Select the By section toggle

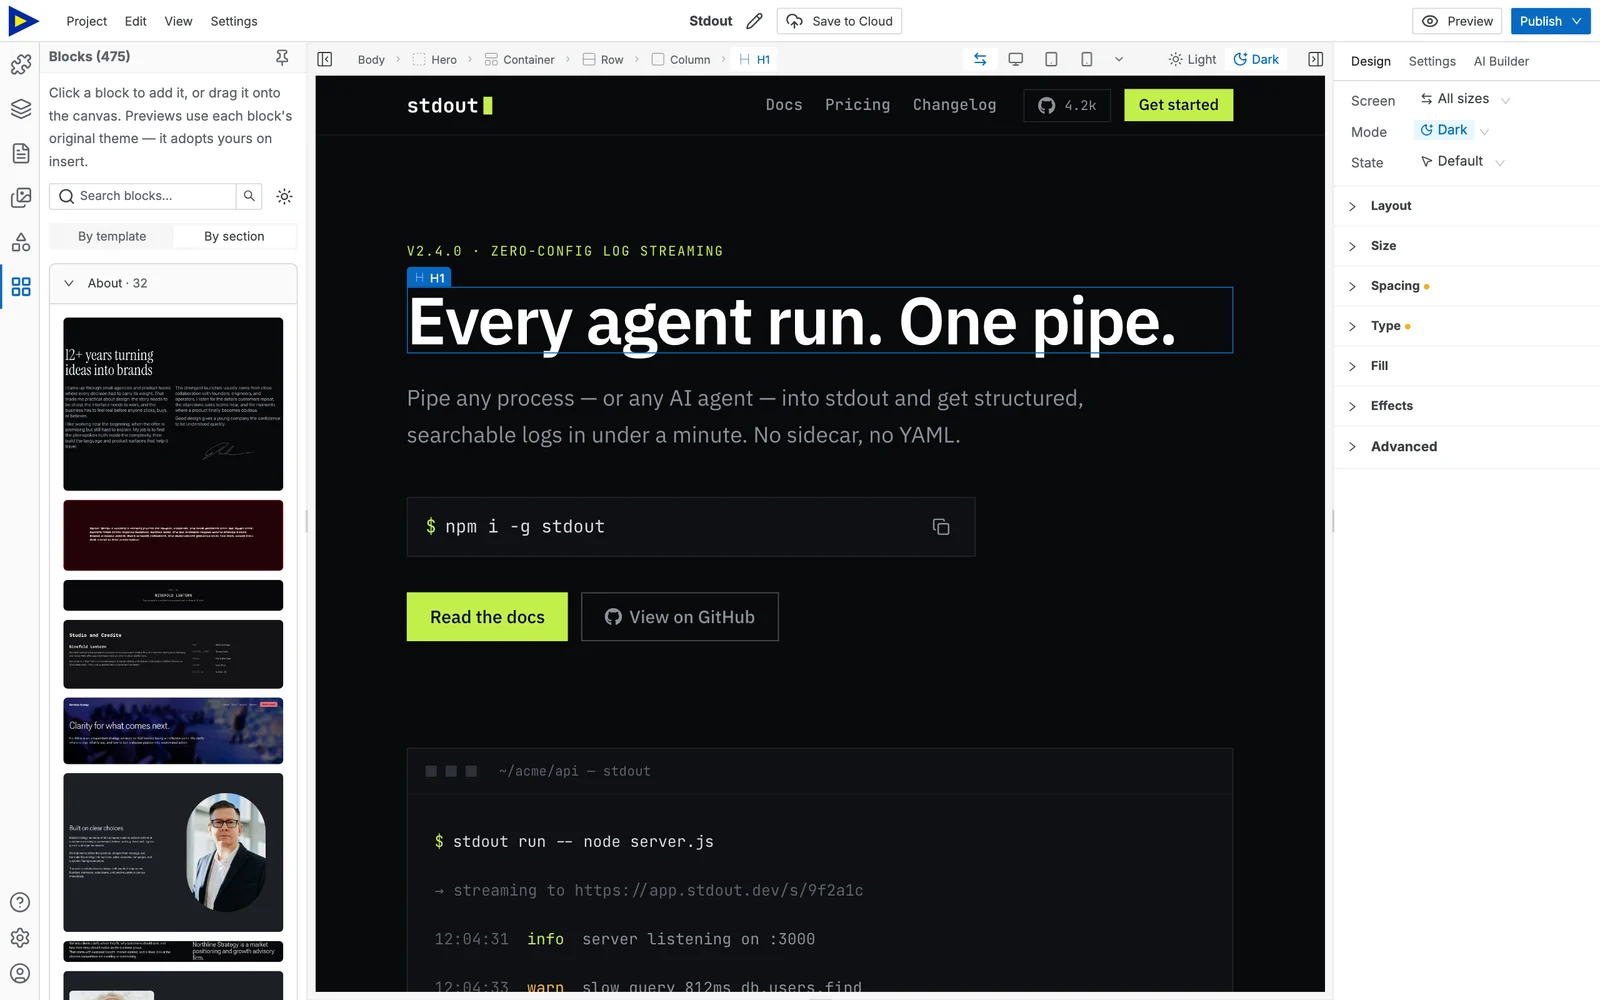[x=234, y=237]
